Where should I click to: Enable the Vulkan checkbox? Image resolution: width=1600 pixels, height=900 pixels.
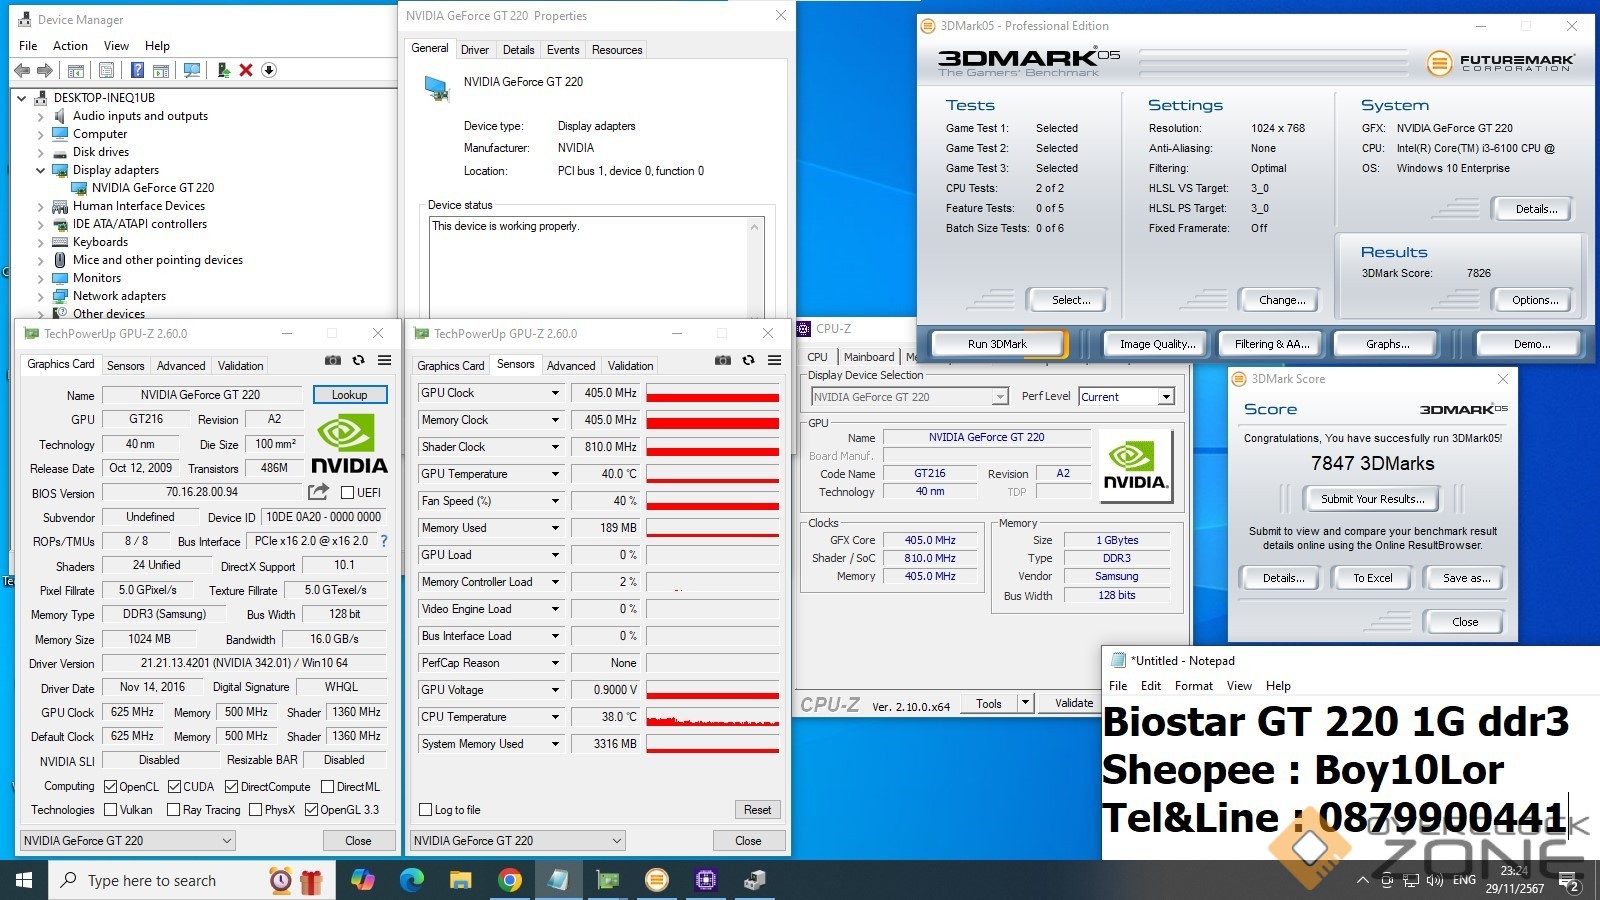(x=111, y=810)
